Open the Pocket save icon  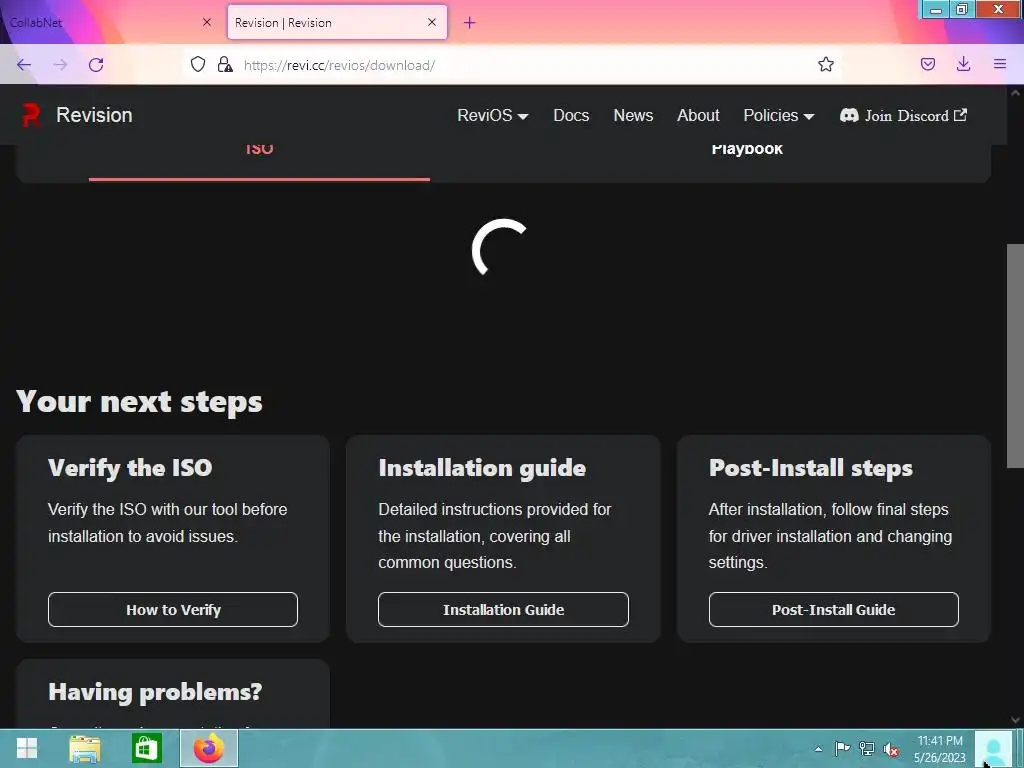click(928, 64)
